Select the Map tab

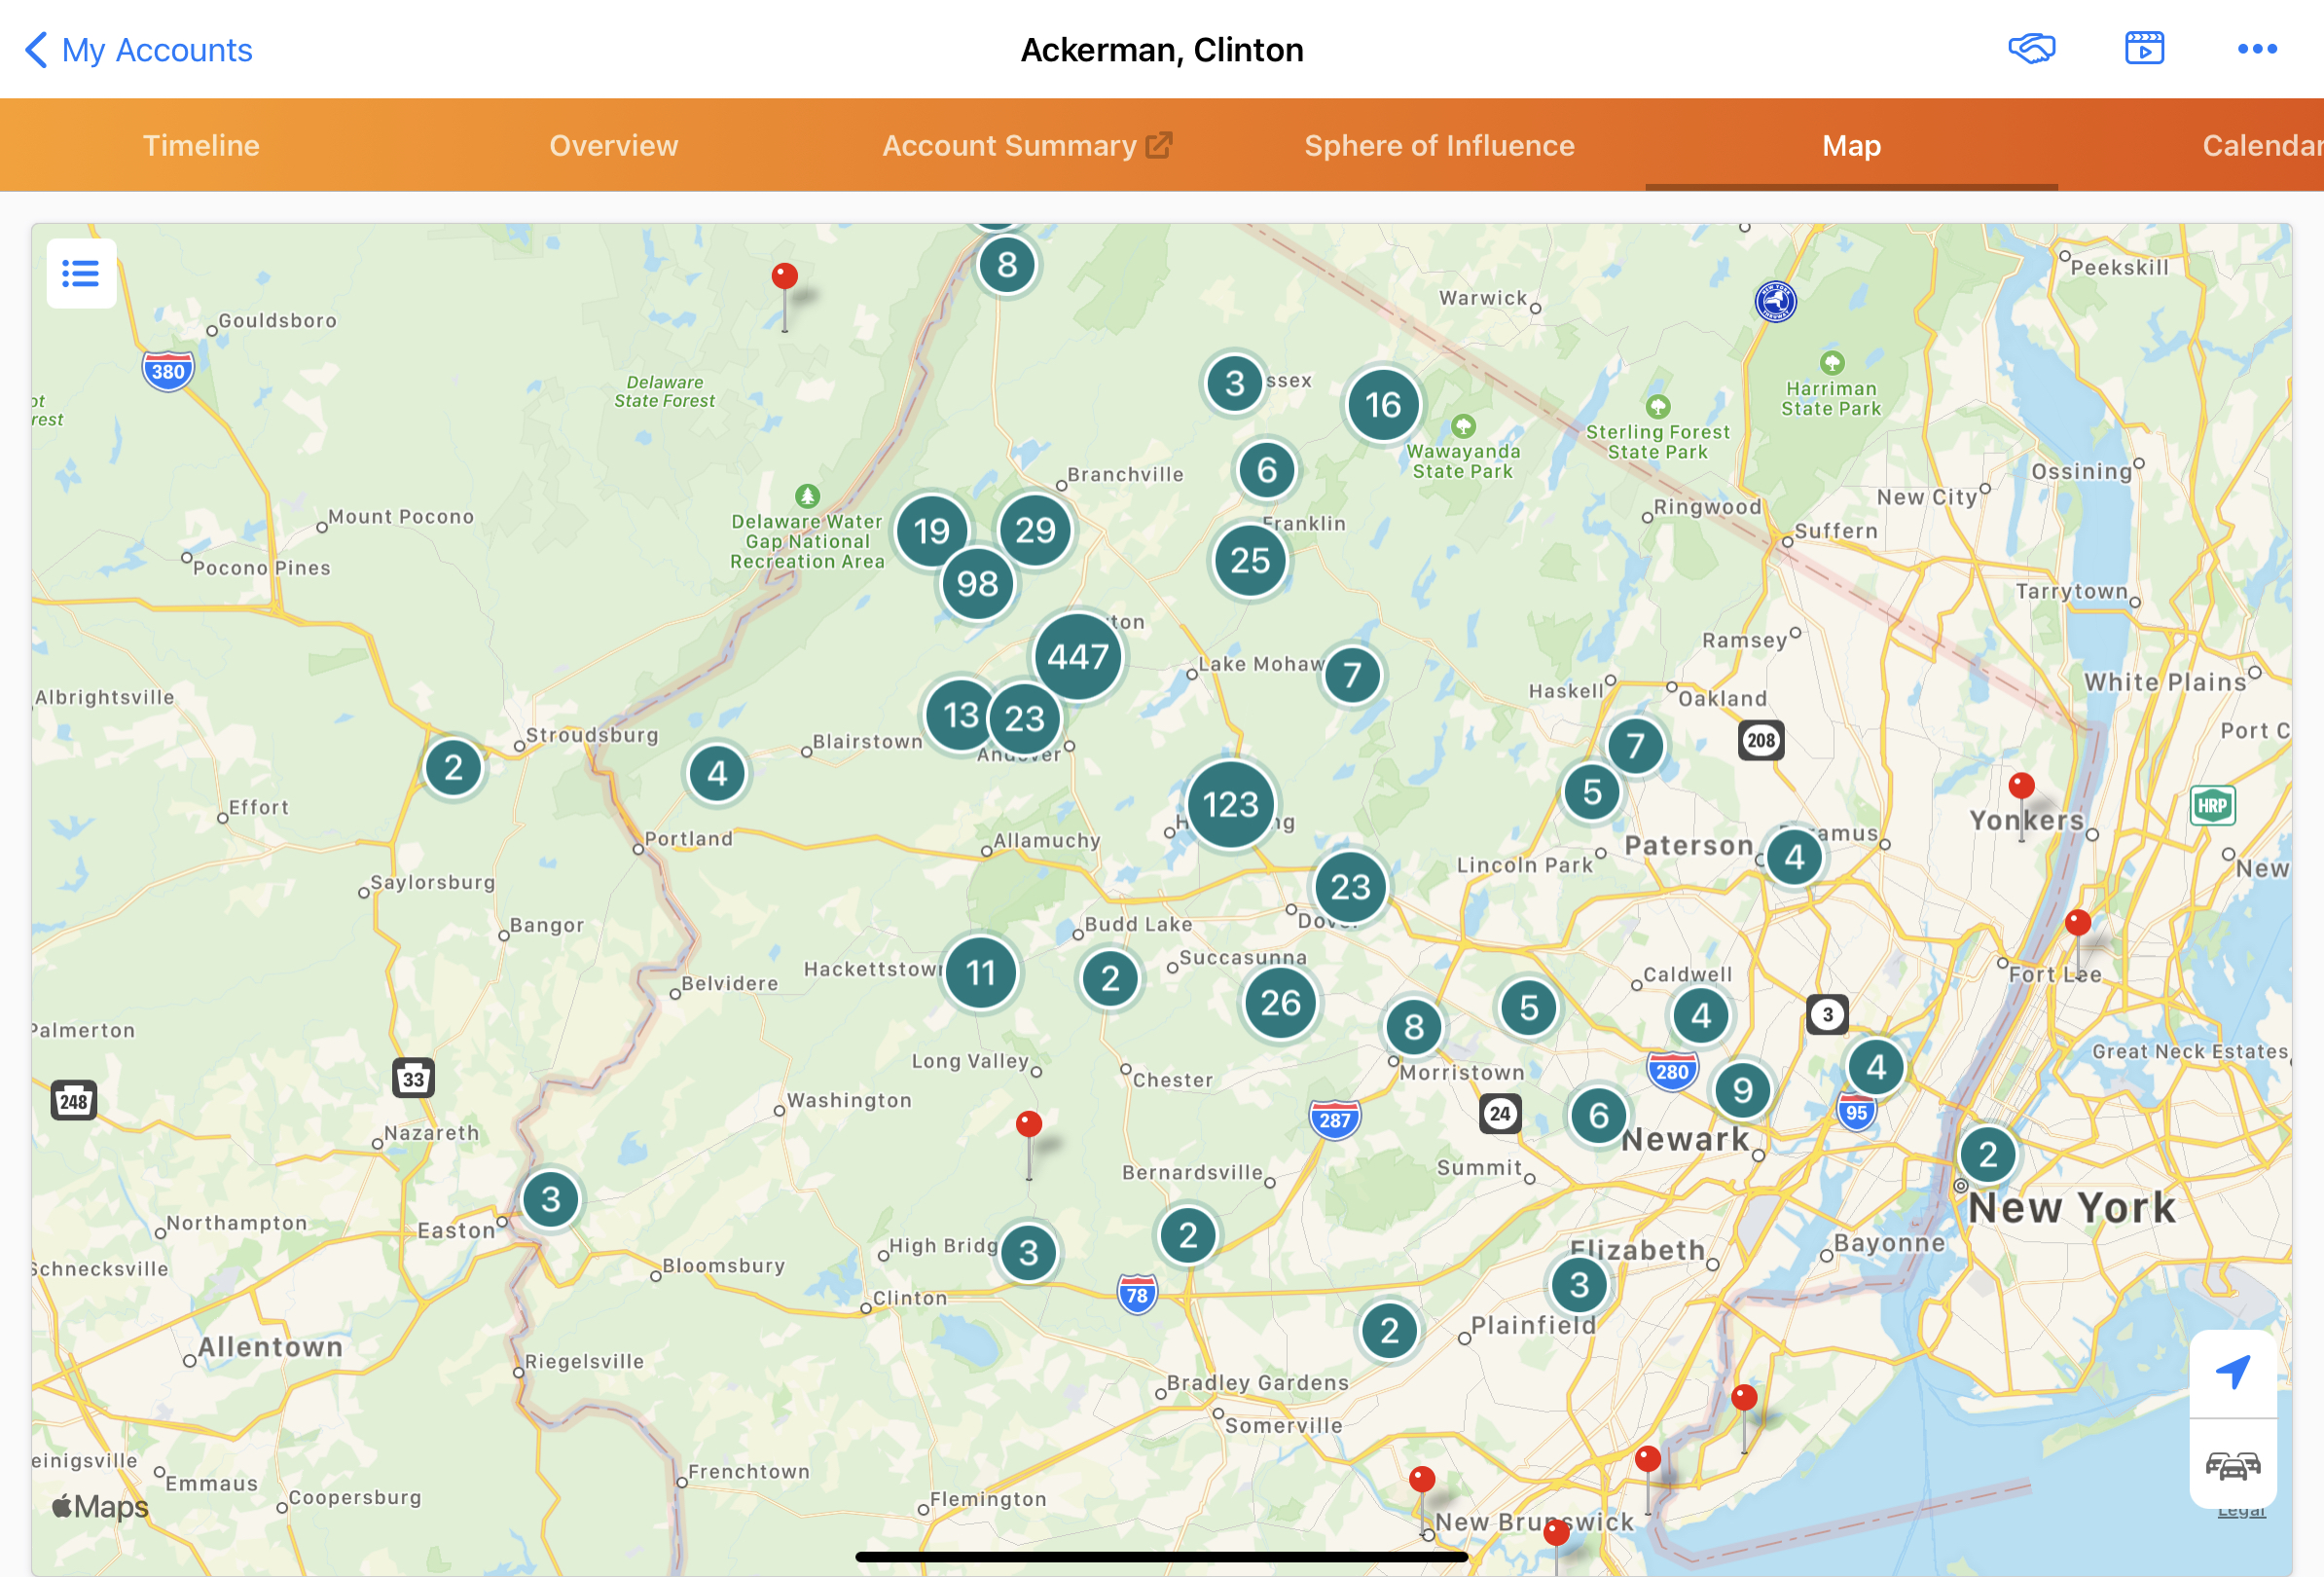(x=1851, y=146)
